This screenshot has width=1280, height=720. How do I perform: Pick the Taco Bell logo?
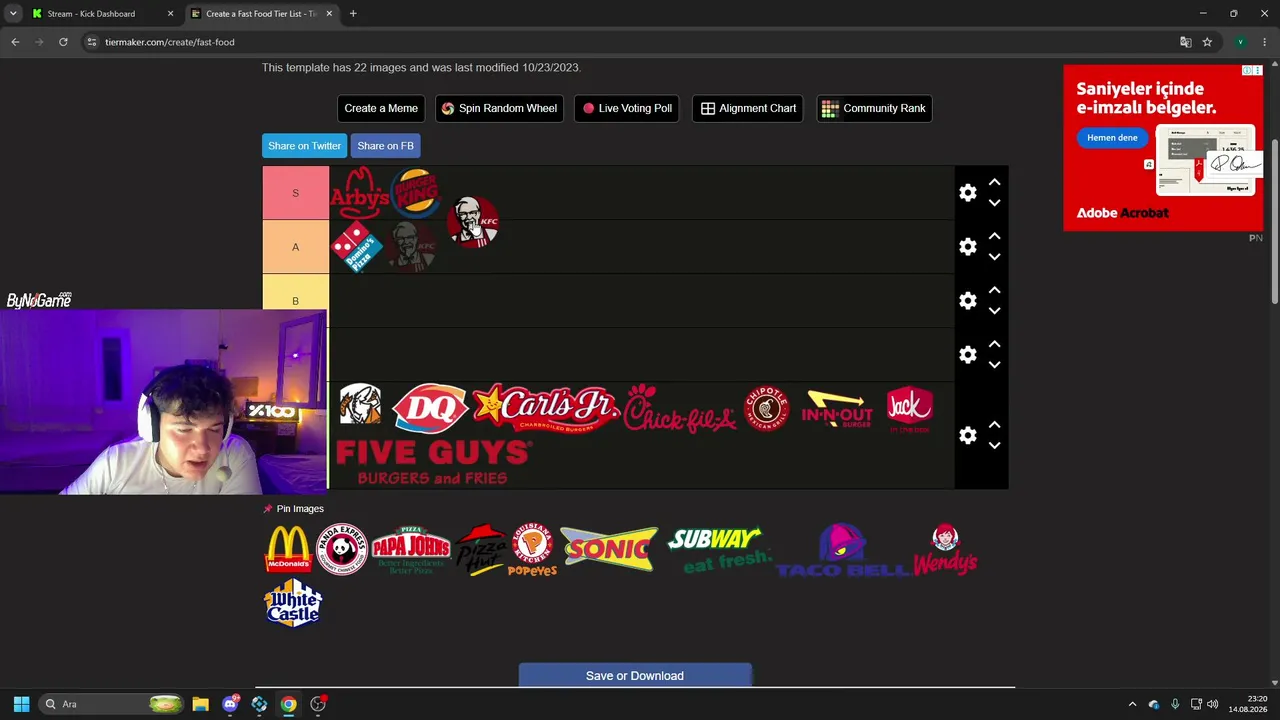(842, 550)
